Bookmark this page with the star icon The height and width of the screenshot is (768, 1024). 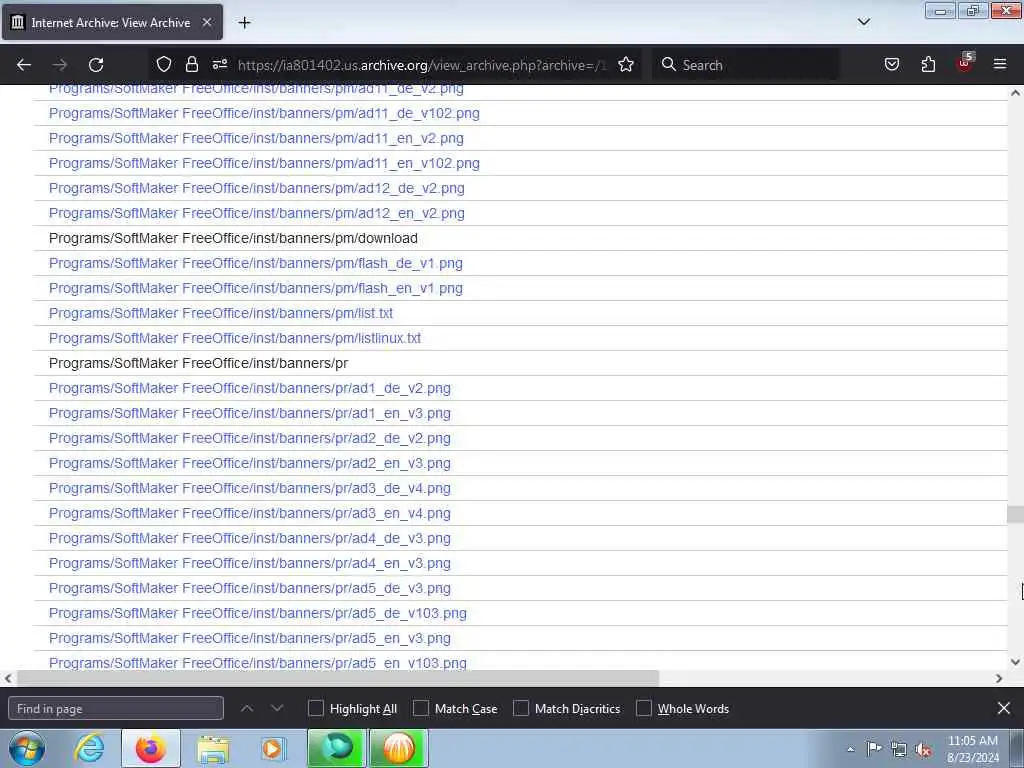[x=626, y=65]
